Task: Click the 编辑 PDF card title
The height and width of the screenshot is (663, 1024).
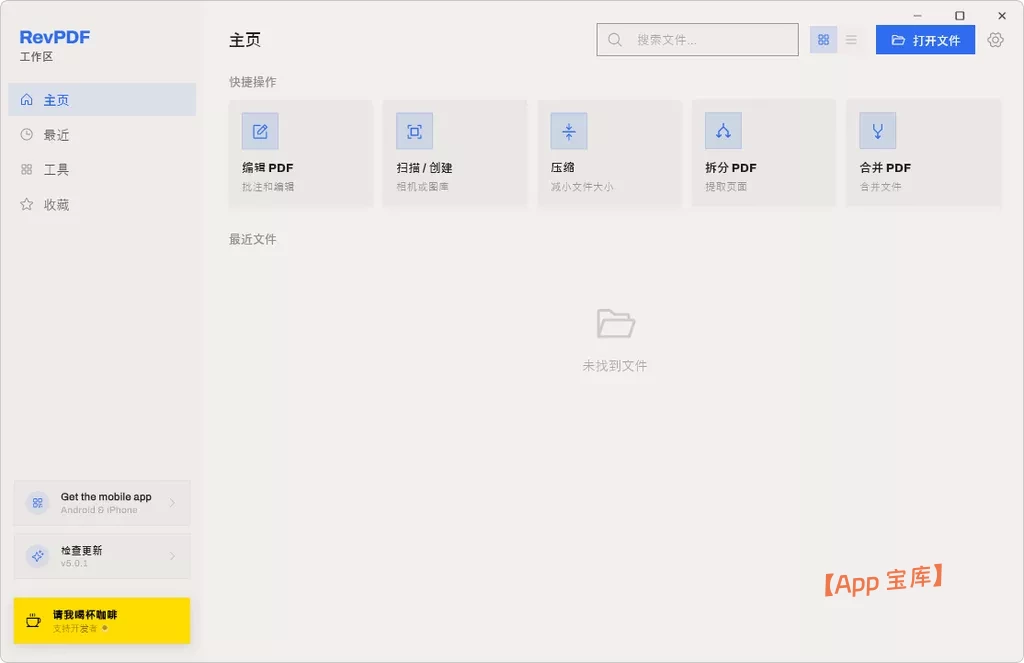Action: (268, 168)
